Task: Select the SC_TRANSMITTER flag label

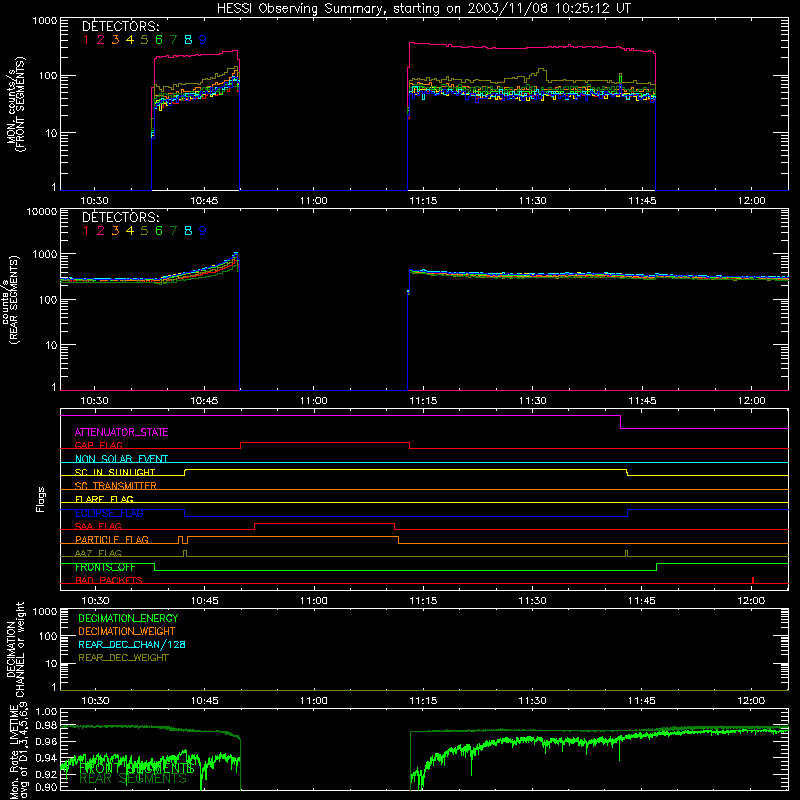Action: click(115, 486)
